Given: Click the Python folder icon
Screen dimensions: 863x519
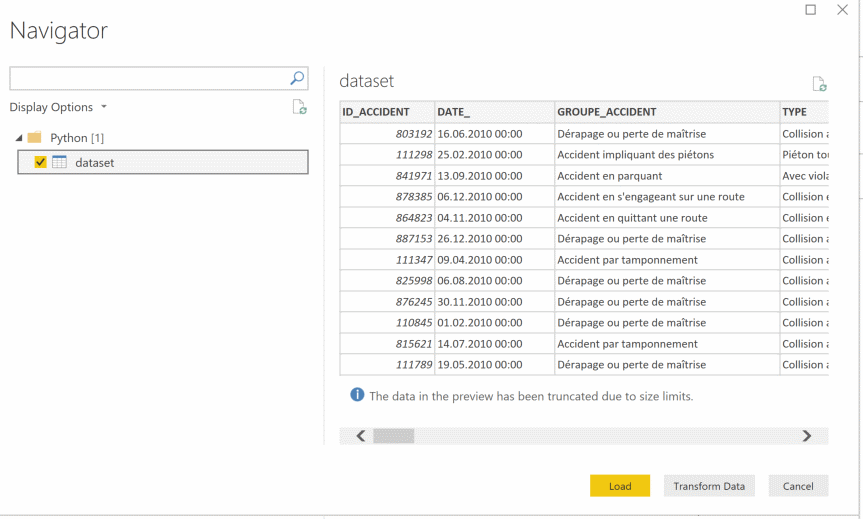Looking at the screenshot, I should coord(35,137).
